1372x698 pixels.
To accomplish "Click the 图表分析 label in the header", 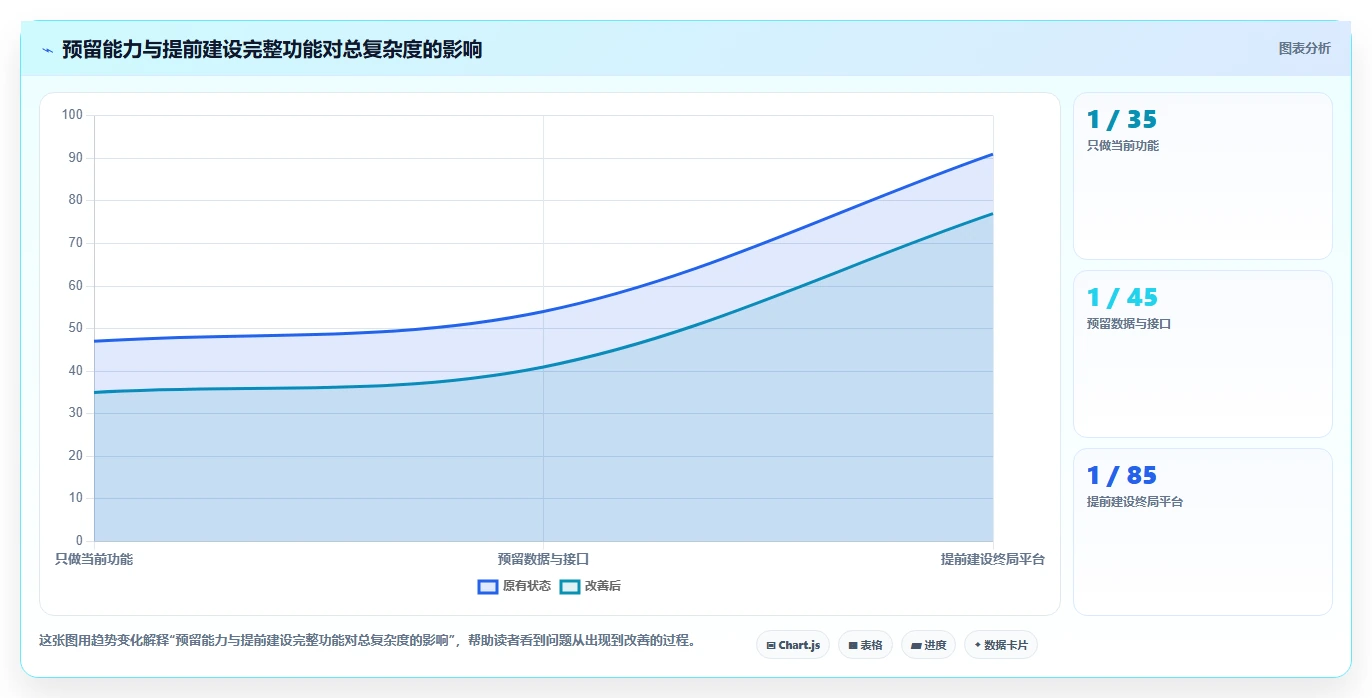I will 1305,48.
